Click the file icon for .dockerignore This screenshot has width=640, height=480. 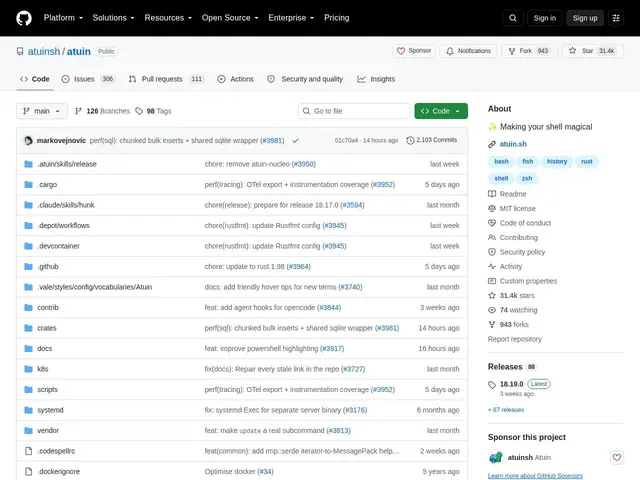(28, 471)
